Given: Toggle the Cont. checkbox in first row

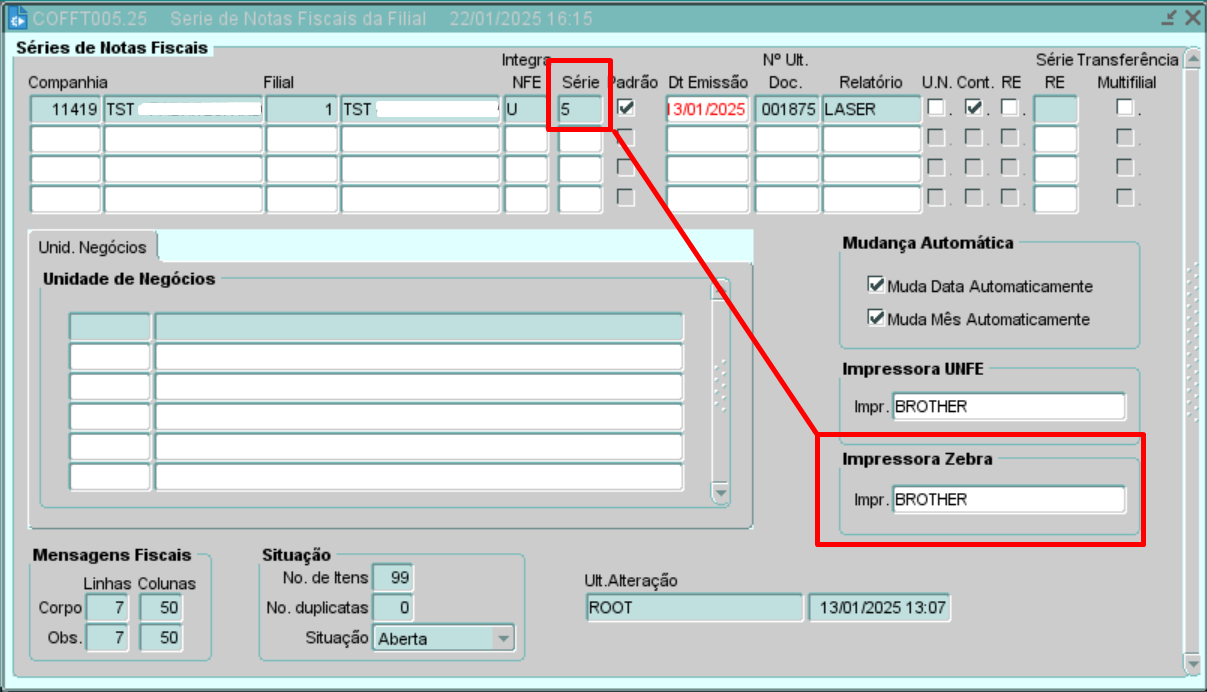Looking at the screenshot, I should pyautogui.click(x=973, y=108).
